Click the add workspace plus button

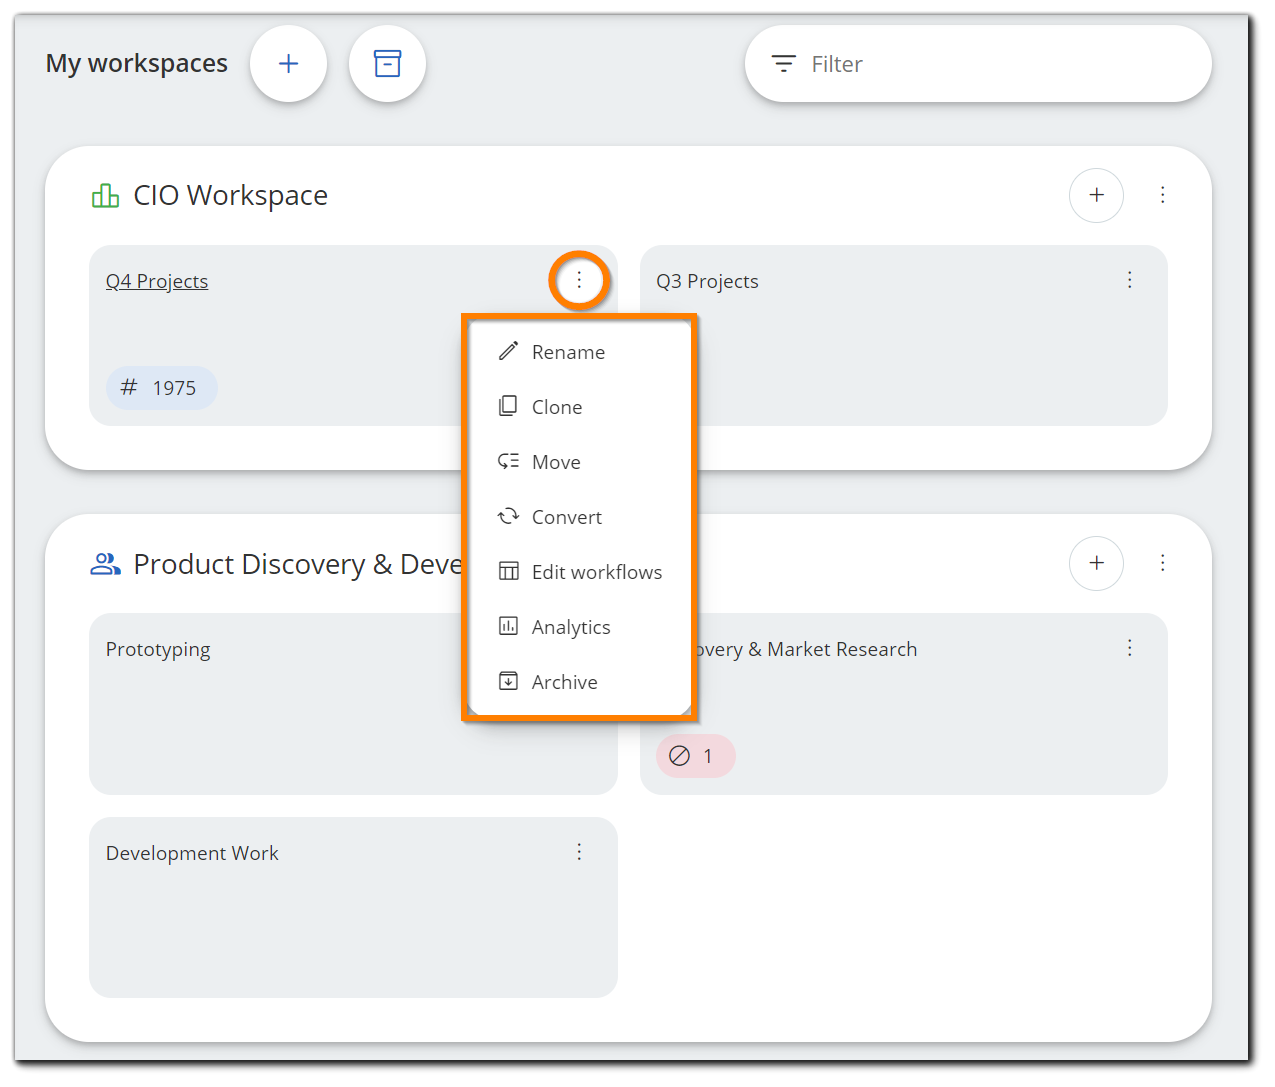[x=288, y=64]
